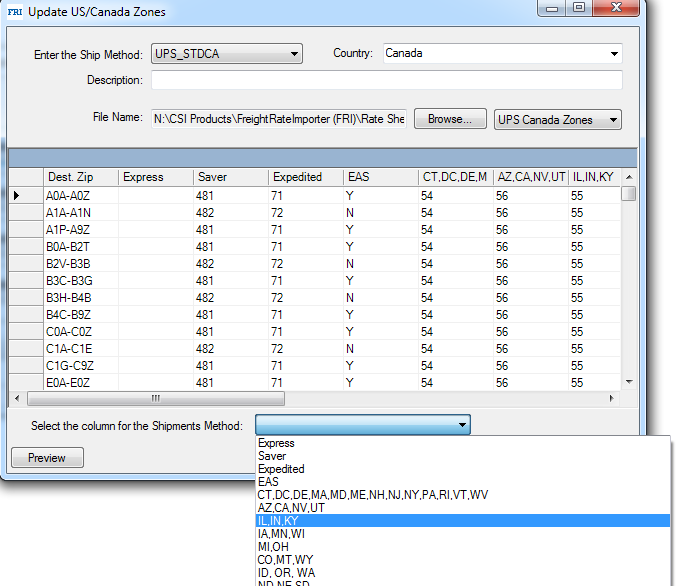The height and width of the screenshot is (586, 680).
Task: Open the Shipments Method column combo box
Action: click(x=362, y=425)
